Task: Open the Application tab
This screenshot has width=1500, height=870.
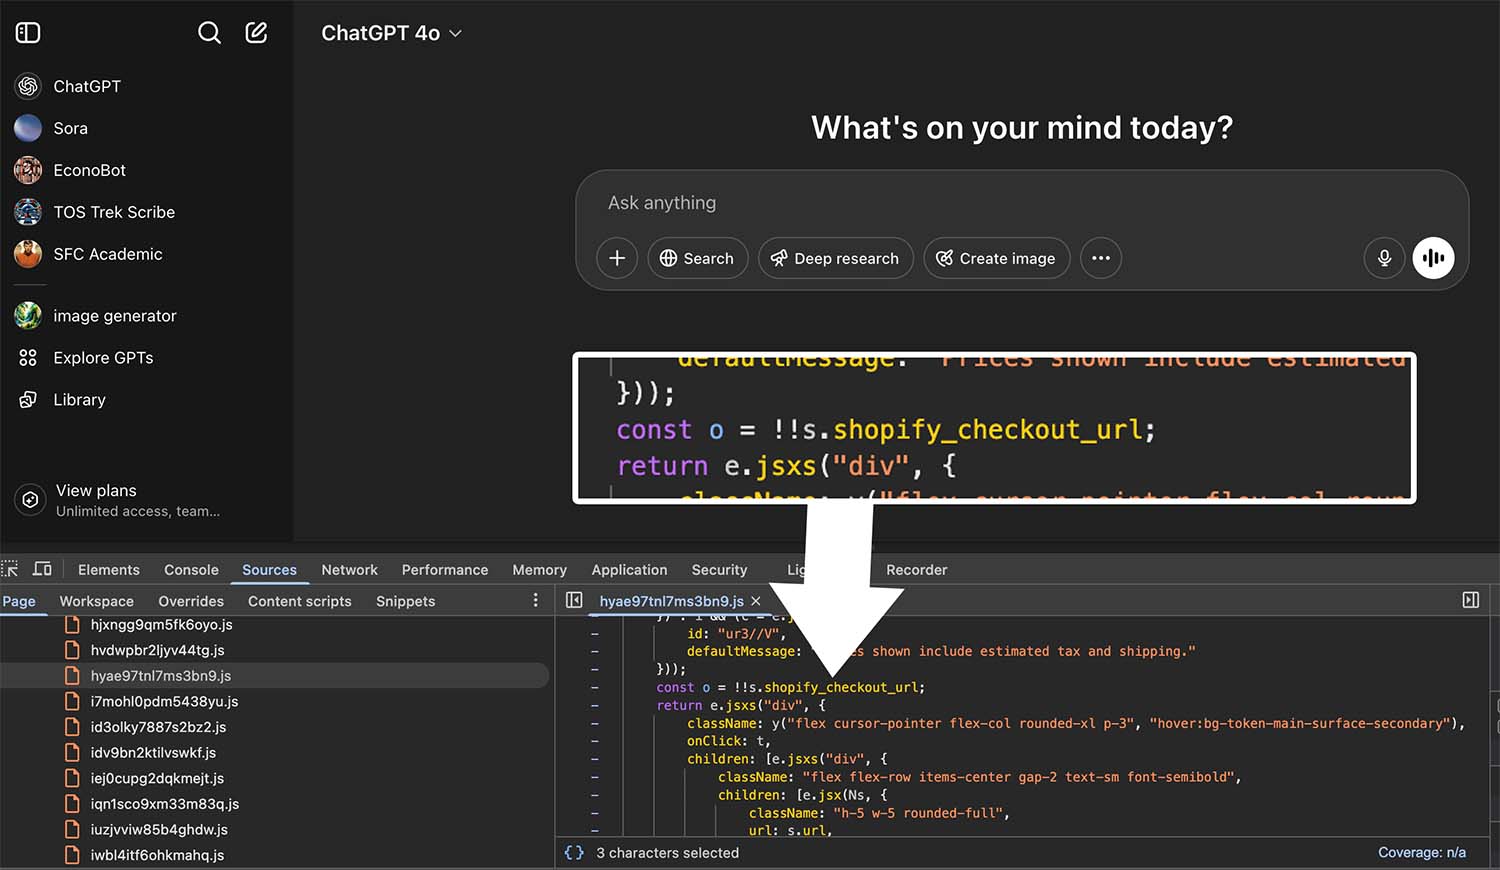Action: (629, 570)
